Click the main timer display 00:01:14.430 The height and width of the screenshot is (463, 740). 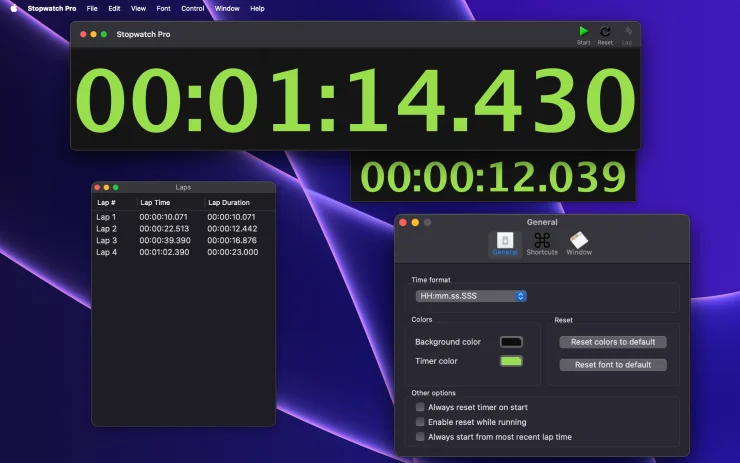pos(355,100)
